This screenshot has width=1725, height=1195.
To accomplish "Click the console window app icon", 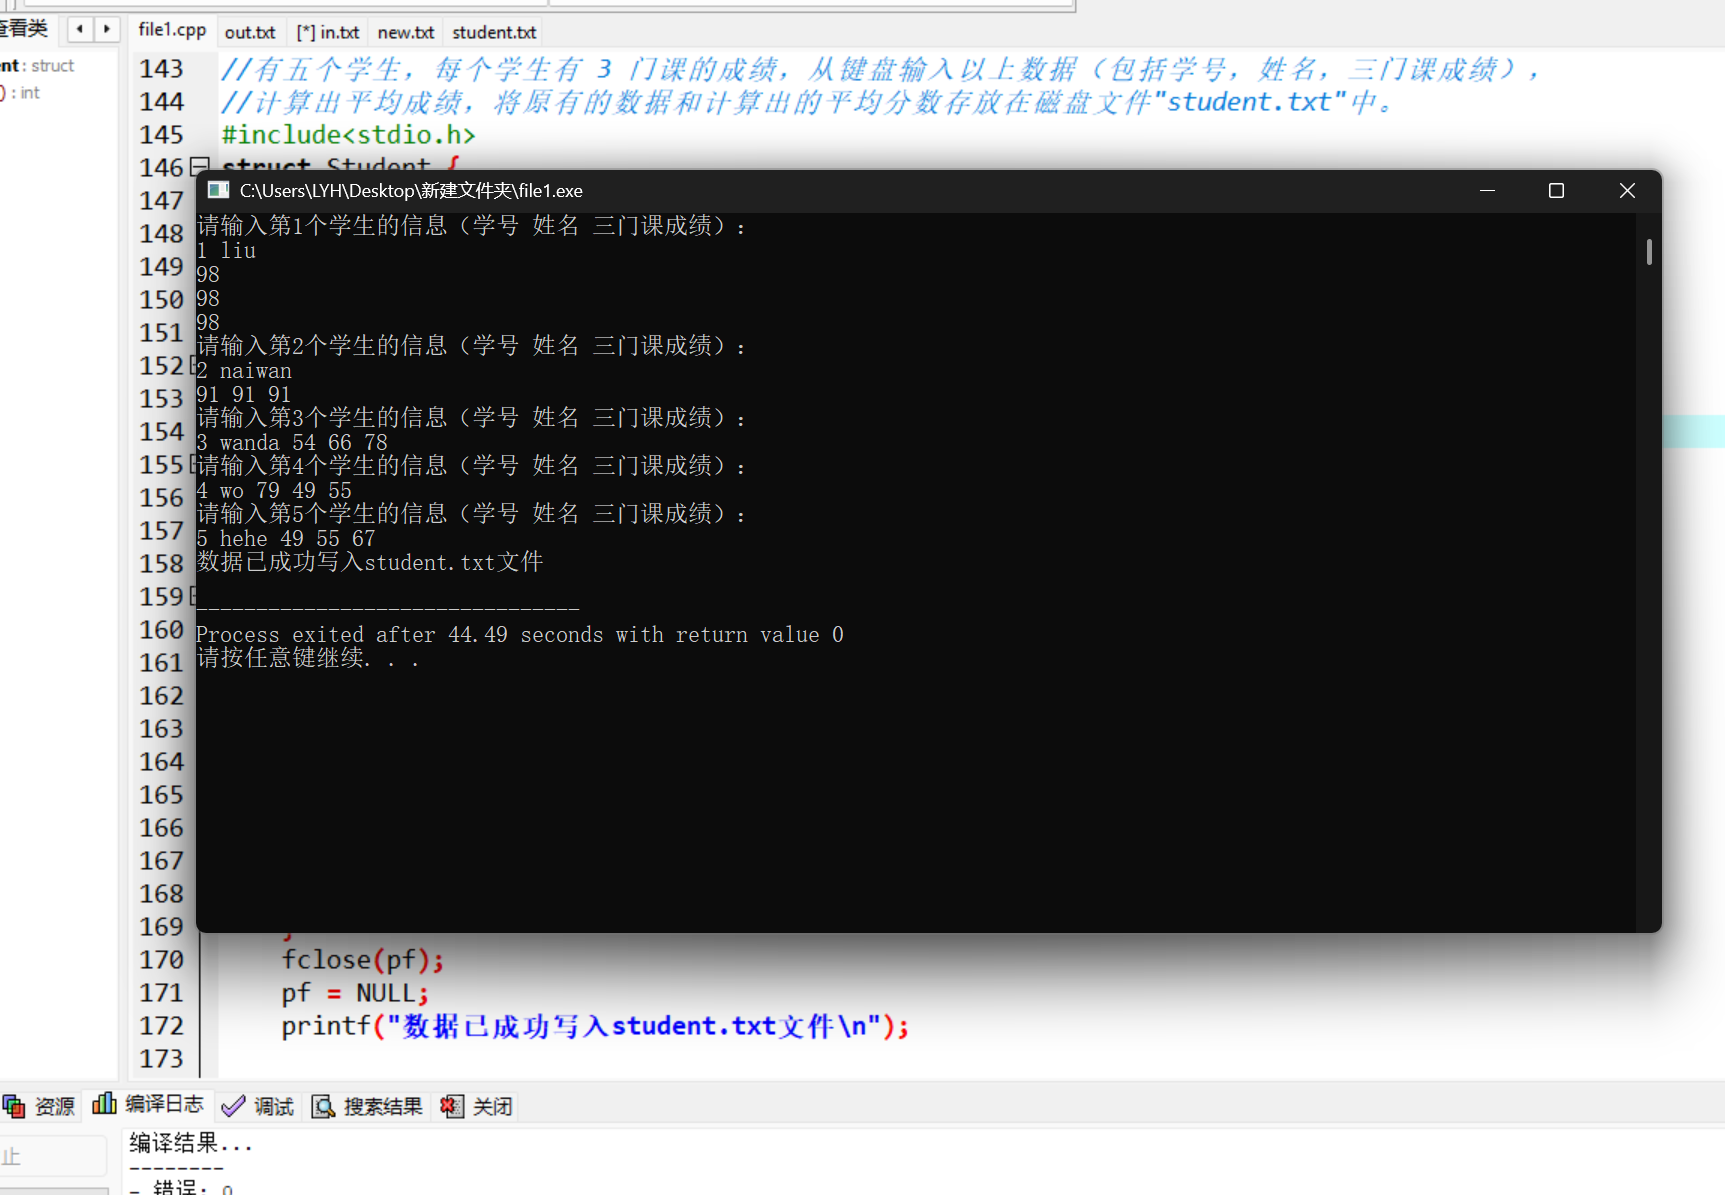I will [218, 190].
